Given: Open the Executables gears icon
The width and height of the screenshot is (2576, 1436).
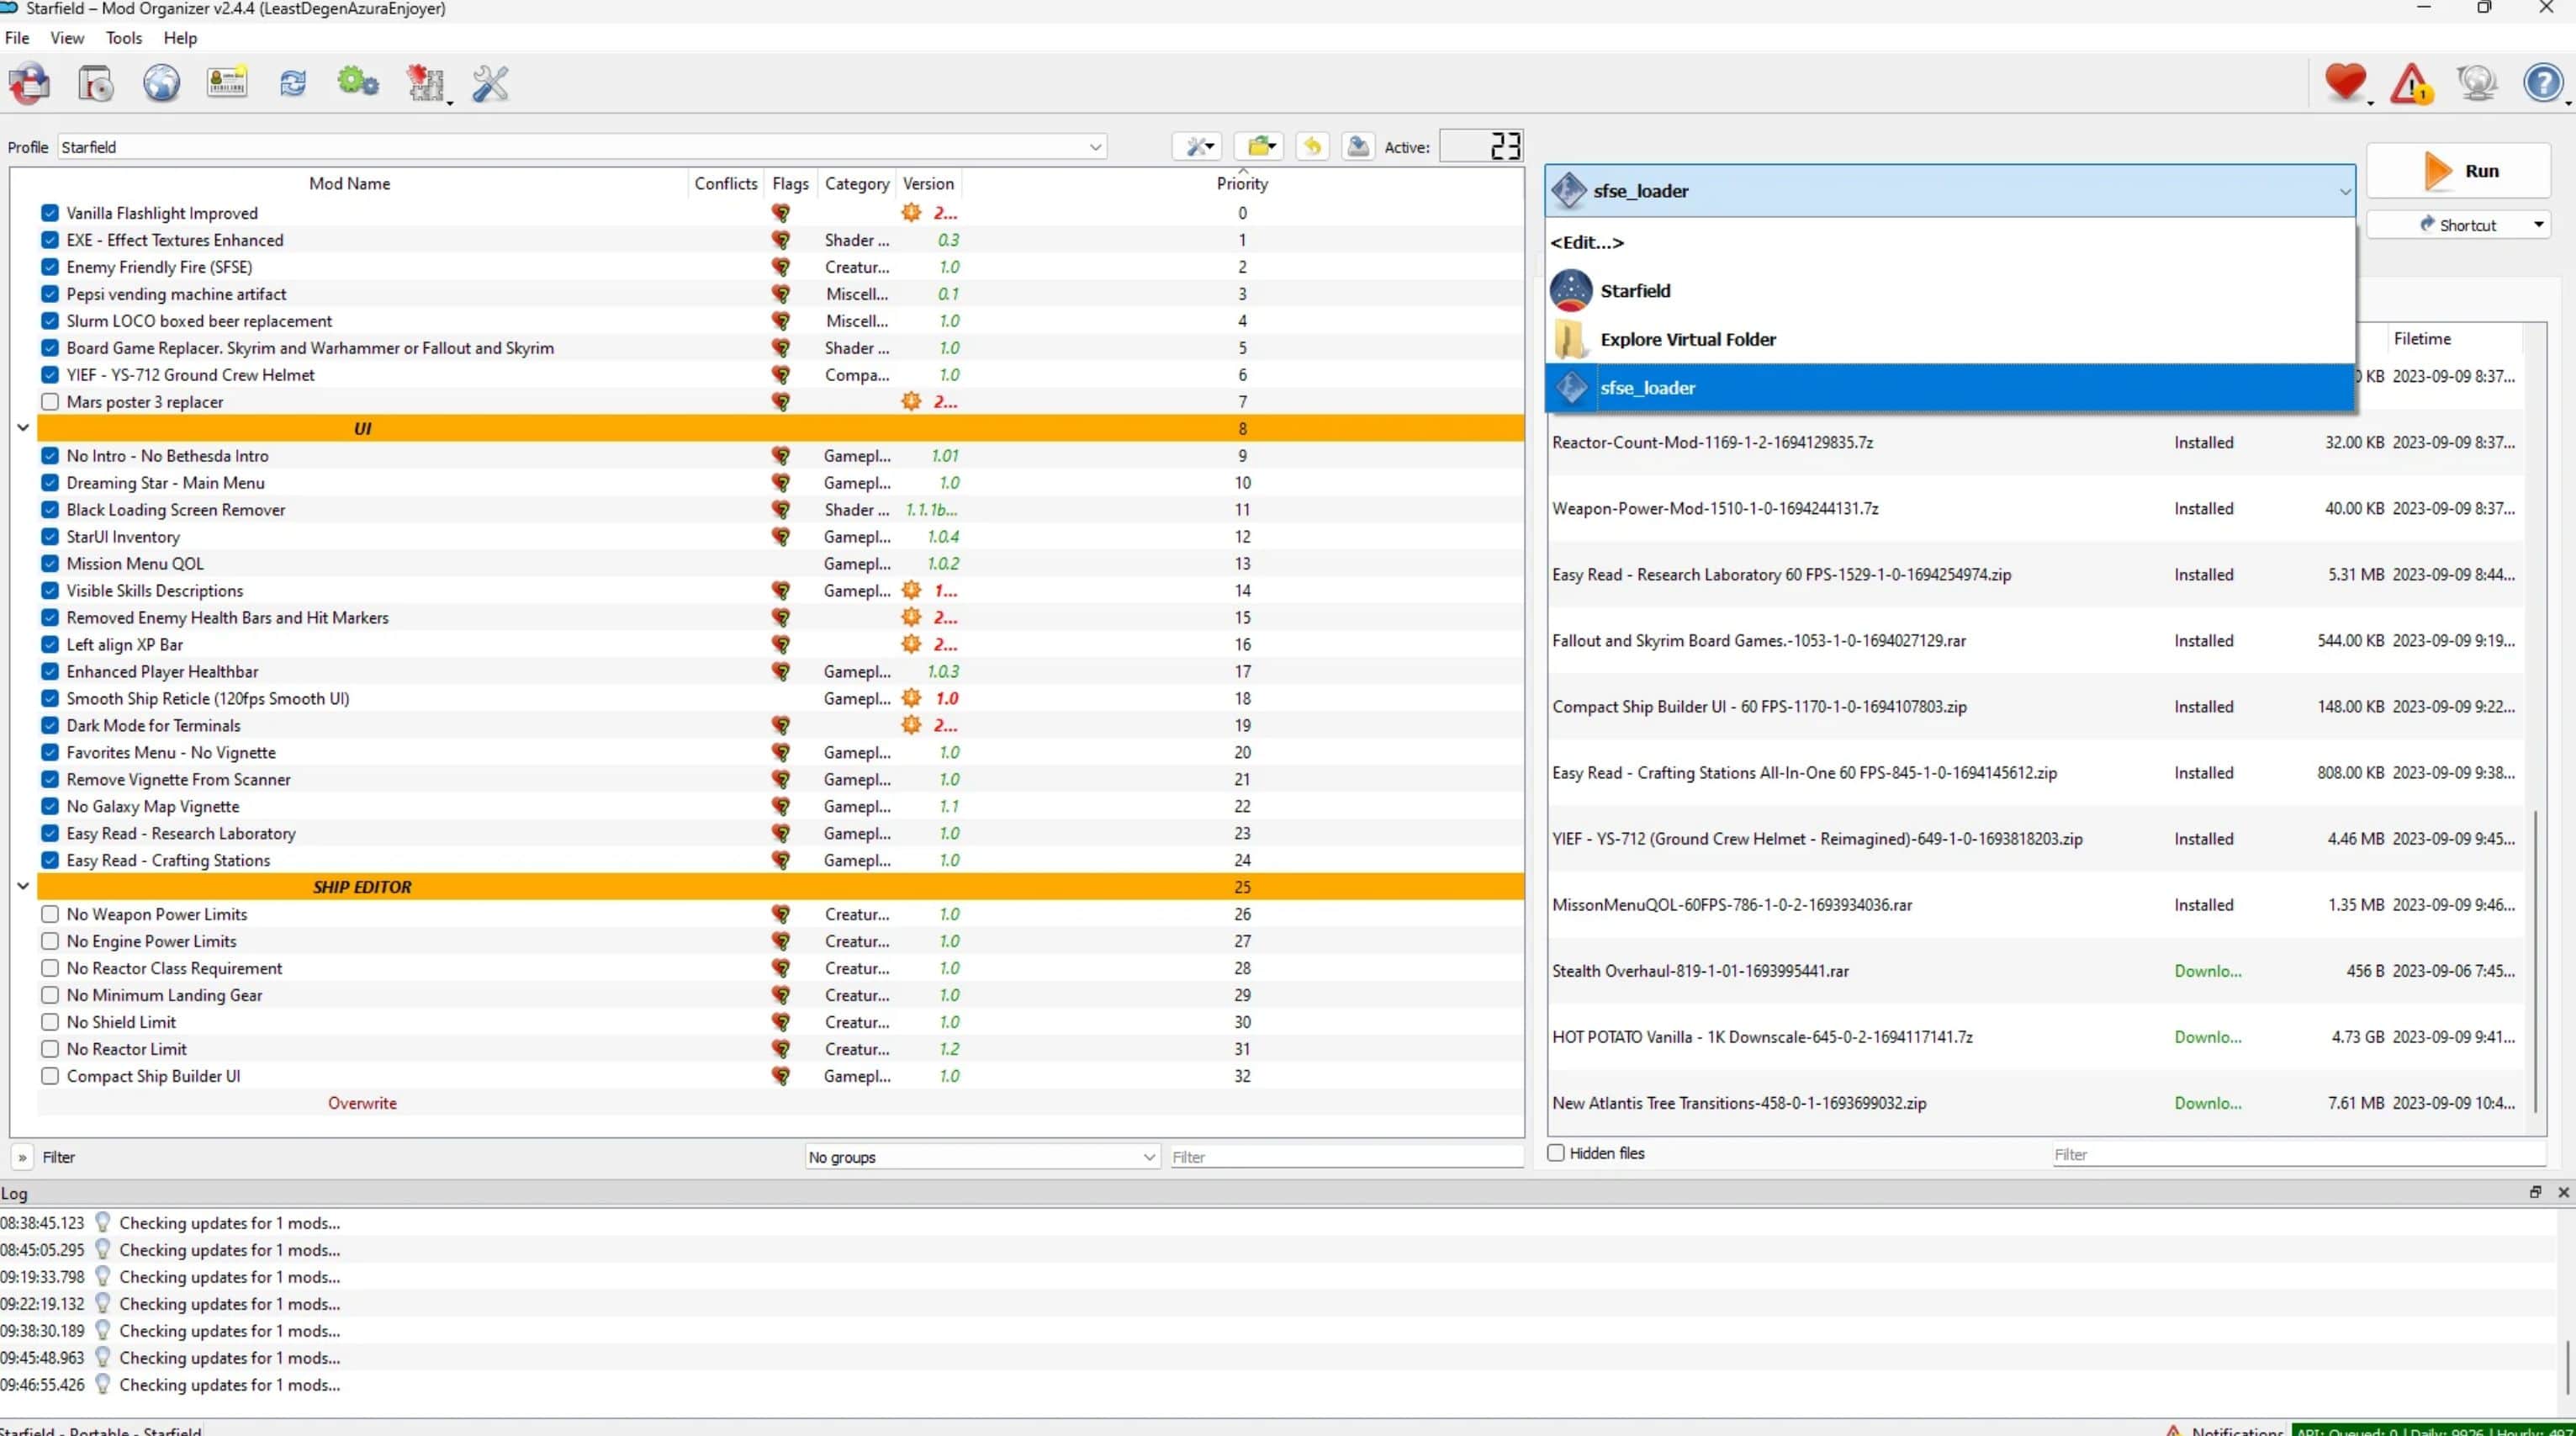Looking at the screenshot, I should pos(358,83).
